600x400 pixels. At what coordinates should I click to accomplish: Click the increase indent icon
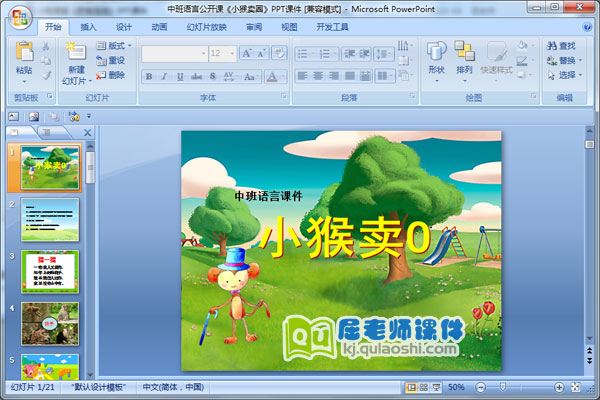pyautogui.click(x=364, y=54)
